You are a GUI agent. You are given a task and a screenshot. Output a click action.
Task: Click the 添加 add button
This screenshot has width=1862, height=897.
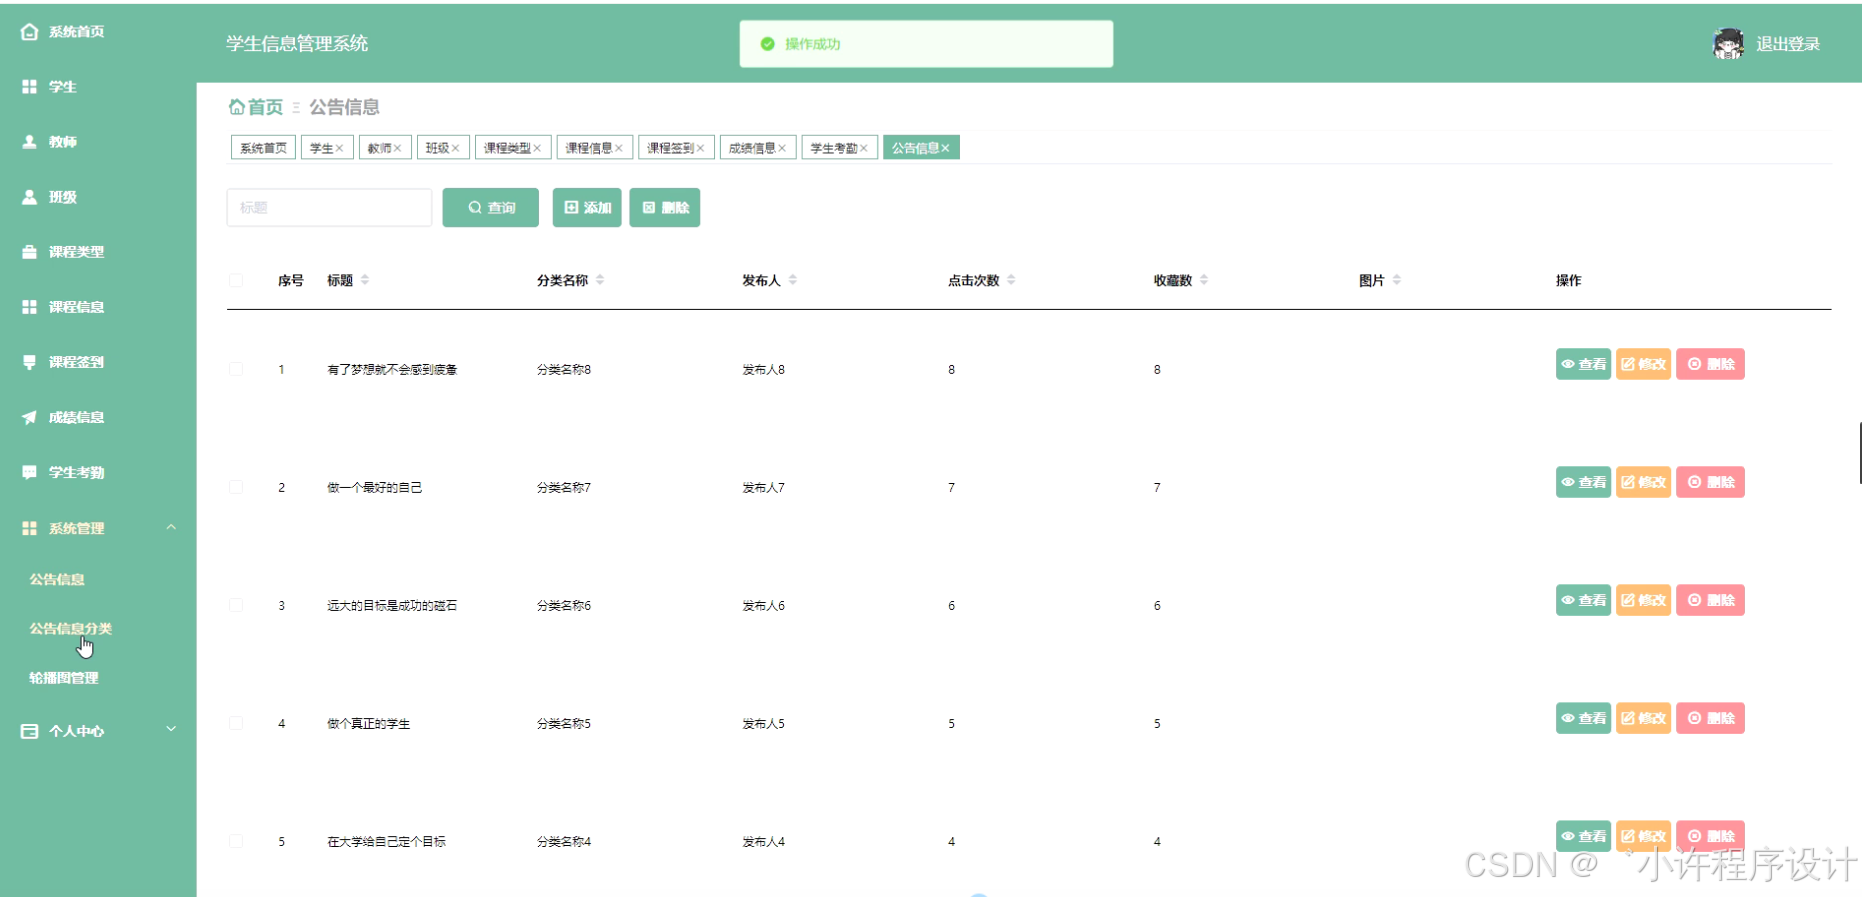tap(587, 207)
